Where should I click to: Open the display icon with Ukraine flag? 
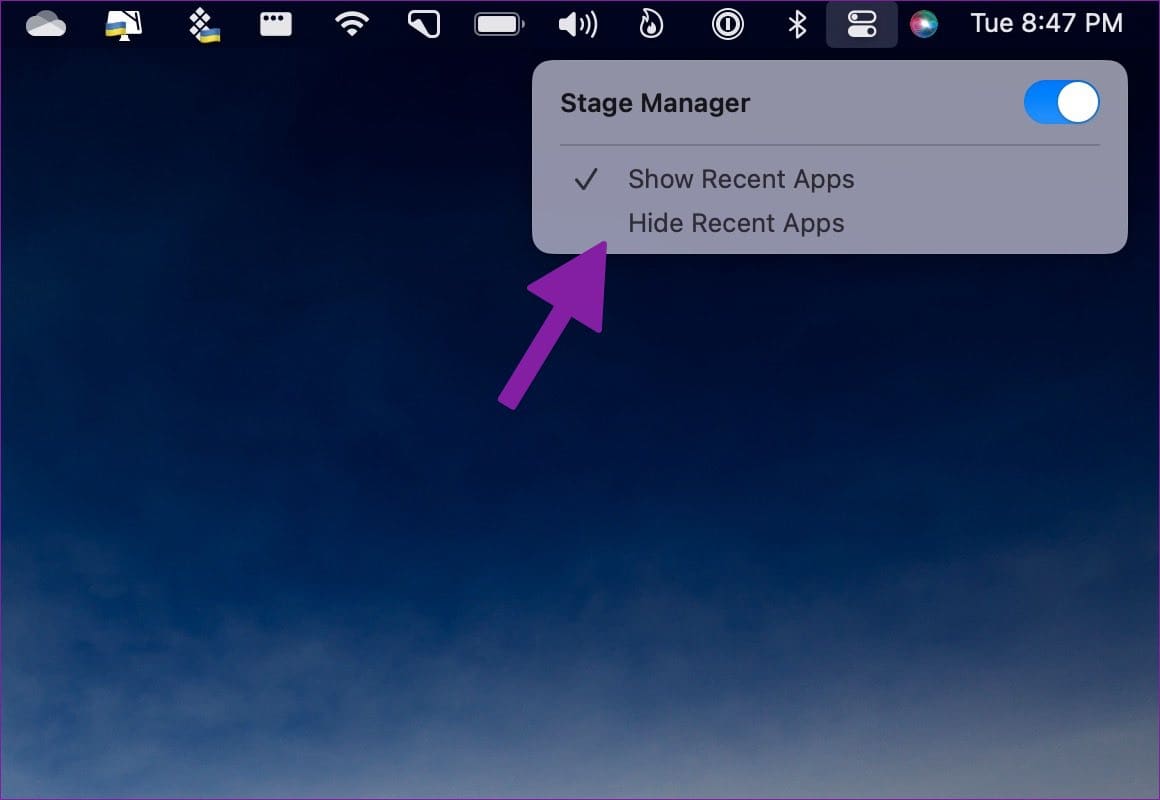click(123, 24)
